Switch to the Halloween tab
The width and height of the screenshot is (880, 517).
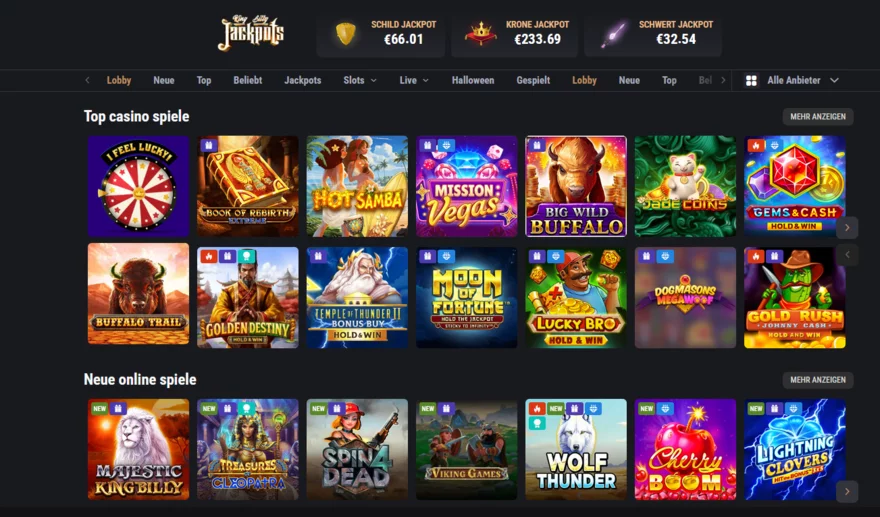pyautogui.click(x=473, y=80)
